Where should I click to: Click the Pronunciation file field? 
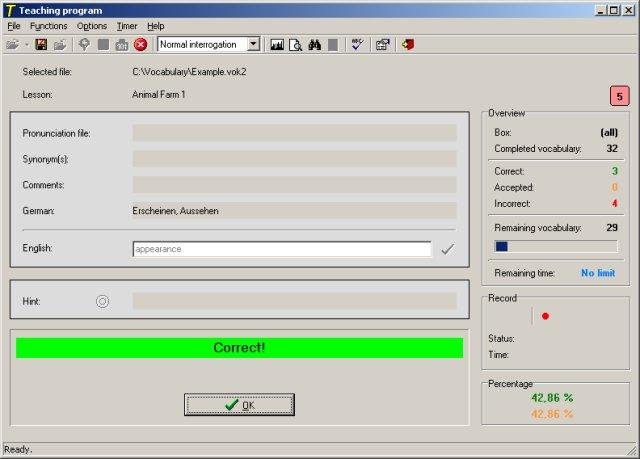pyautogui.click(x=294, y=133)
